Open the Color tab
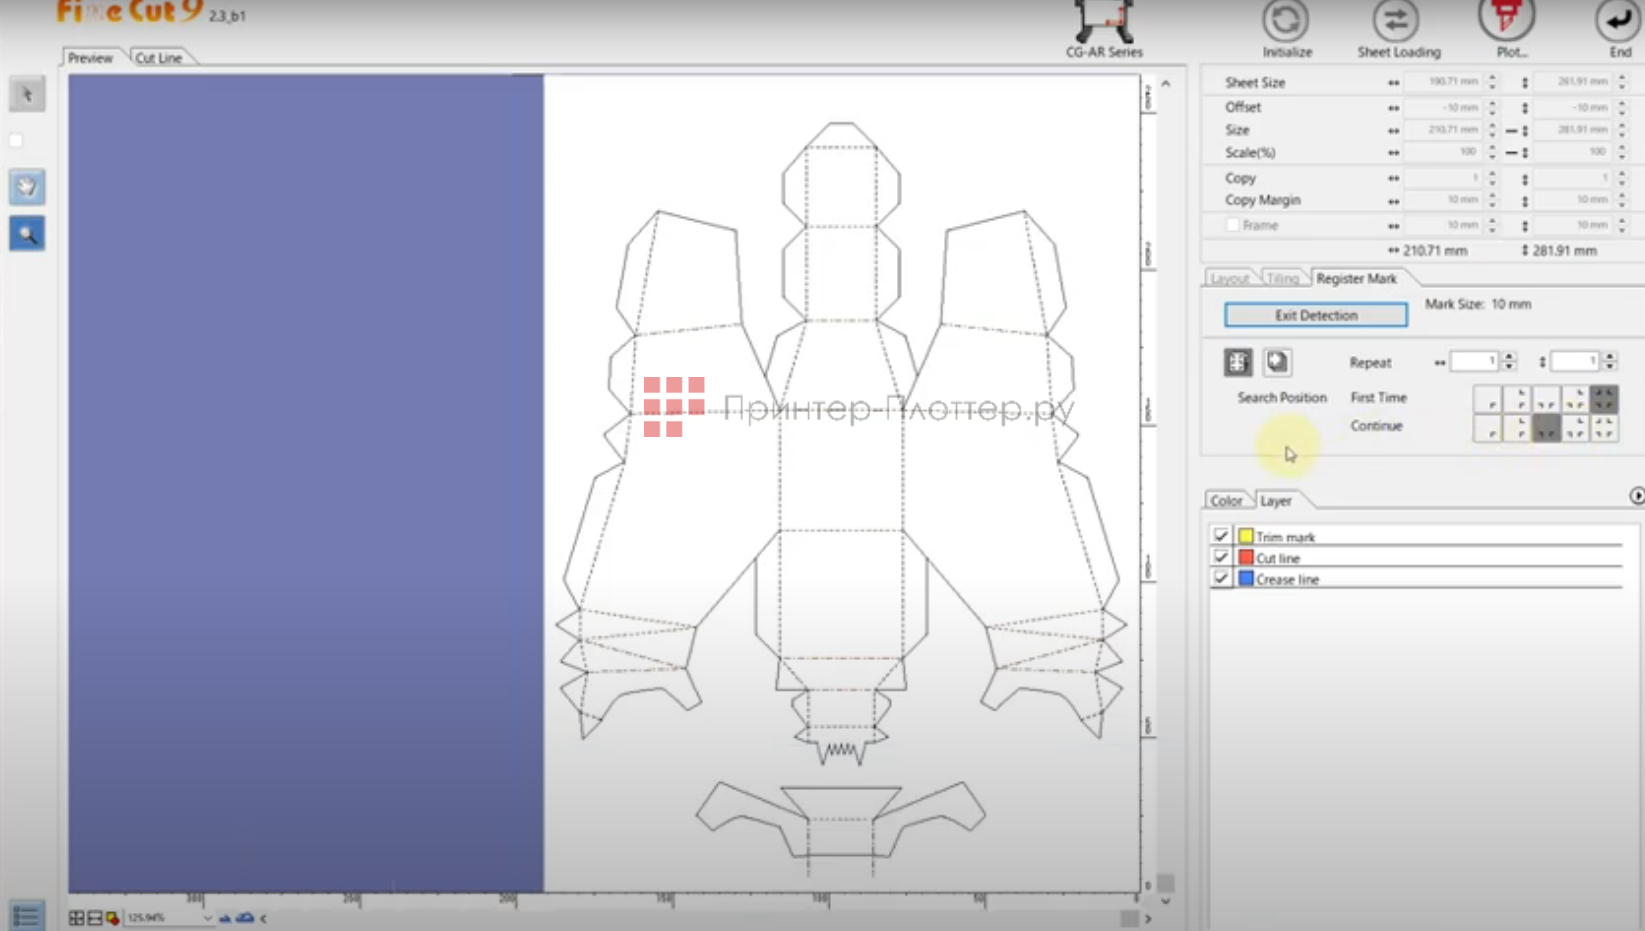1645x931 pixels. click(1226, 501)
